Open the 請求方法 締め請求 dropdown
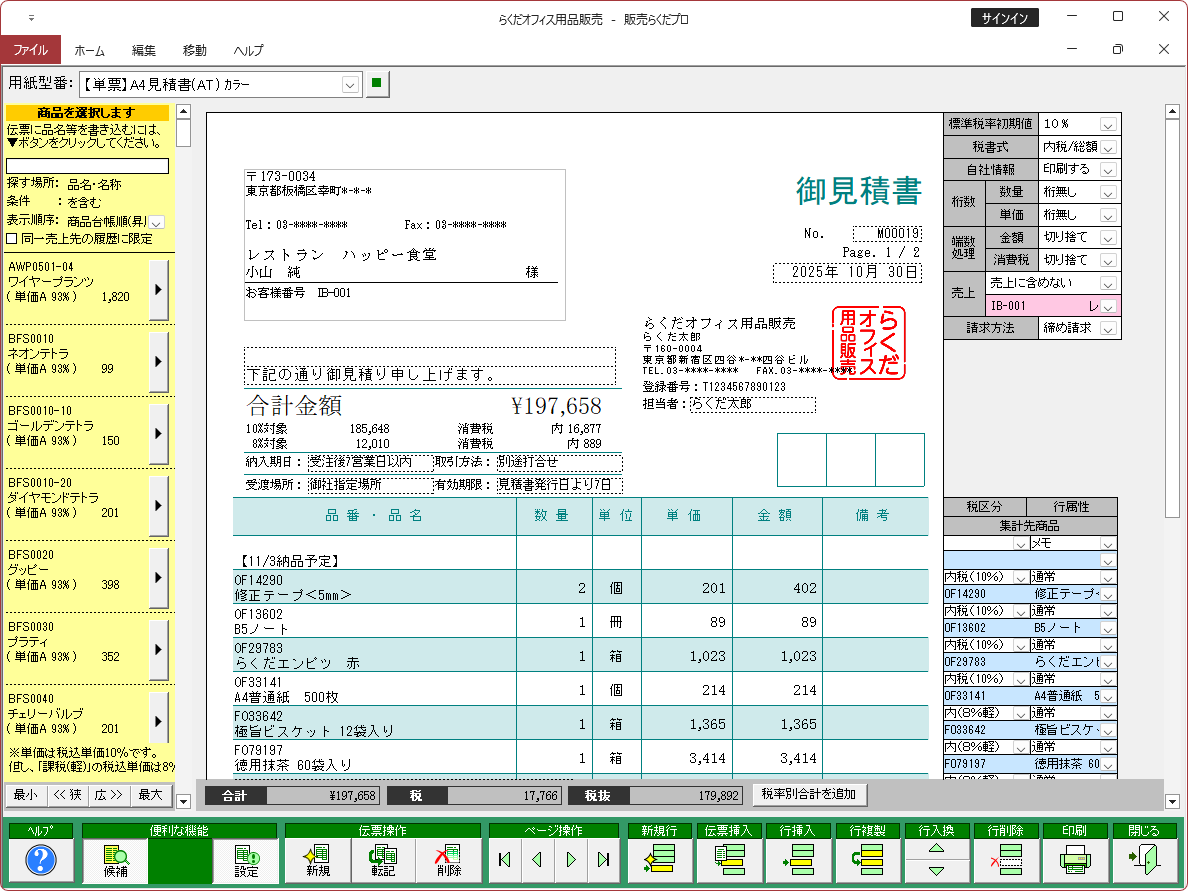This screenshot has height=891, width=1188. (1108, 328)
